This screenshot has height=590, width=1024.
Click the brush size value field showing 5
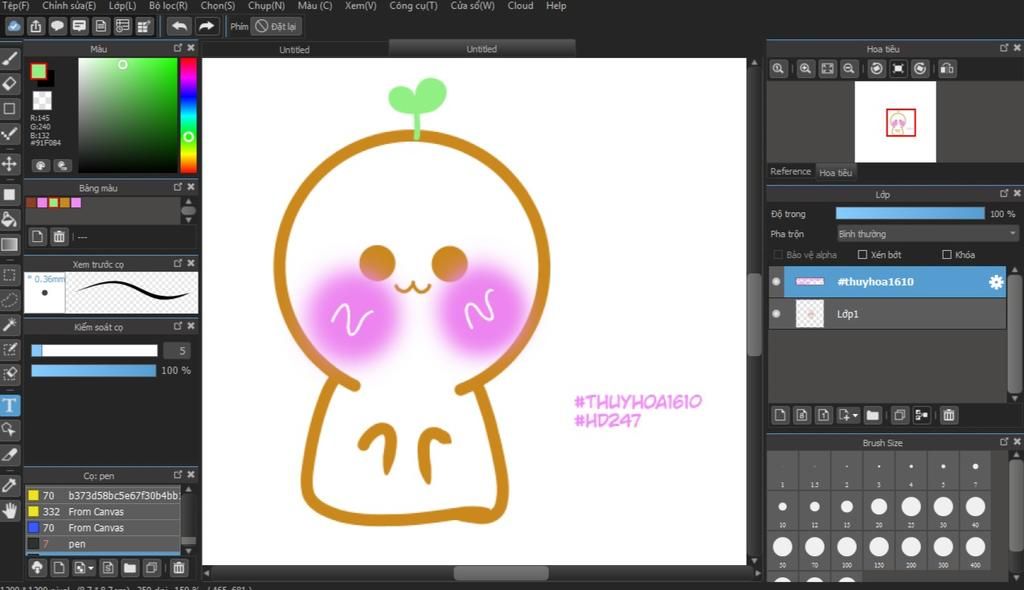[x=178, y=351]
